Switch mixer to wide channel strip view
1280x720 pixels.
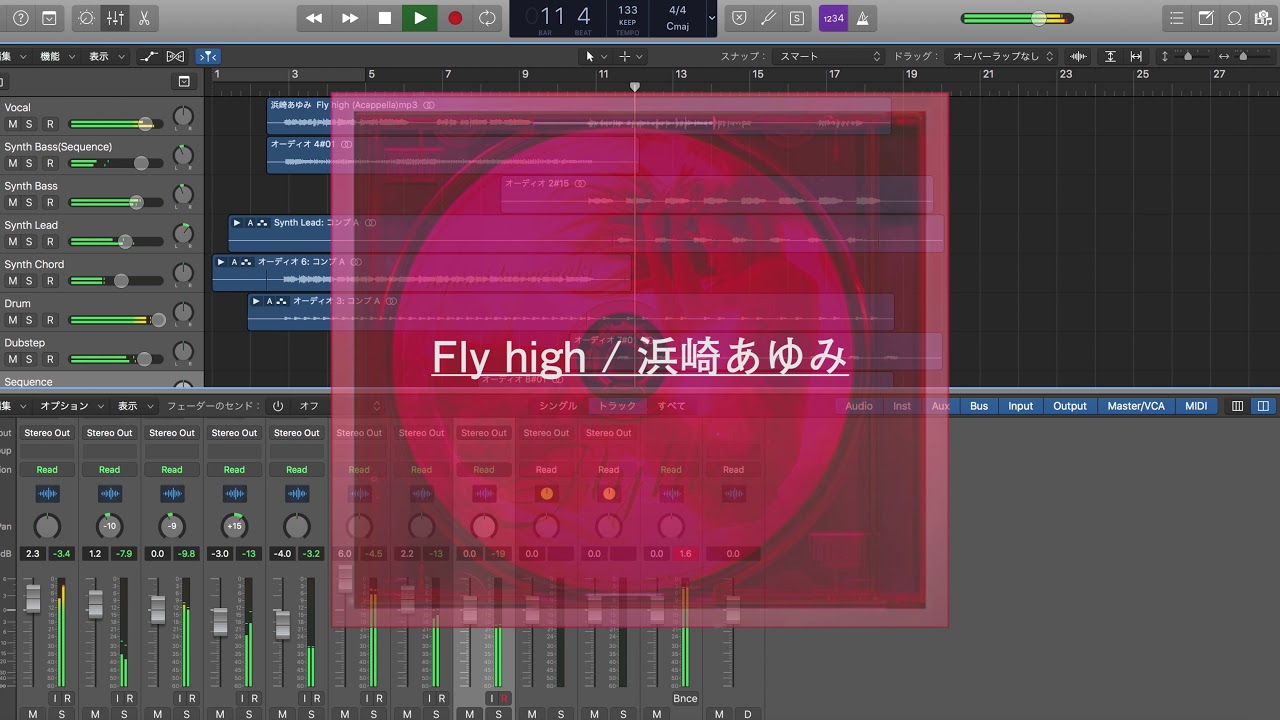(x=1262, y=406)
